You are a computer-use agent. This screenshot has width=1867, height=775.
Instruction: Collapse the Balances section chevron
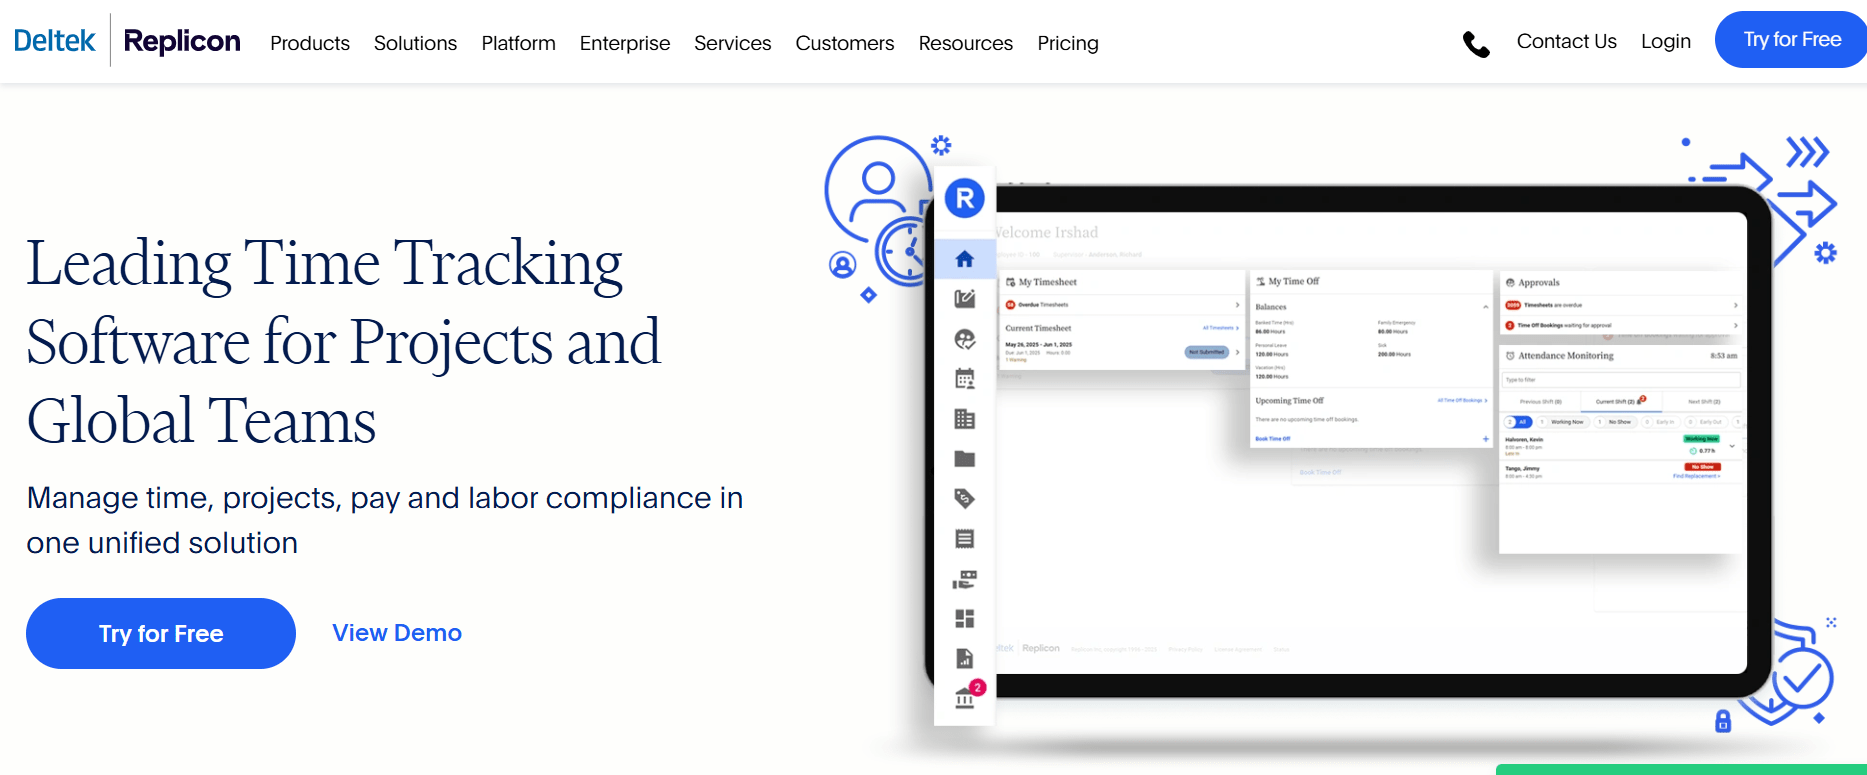coord(1485,307)
